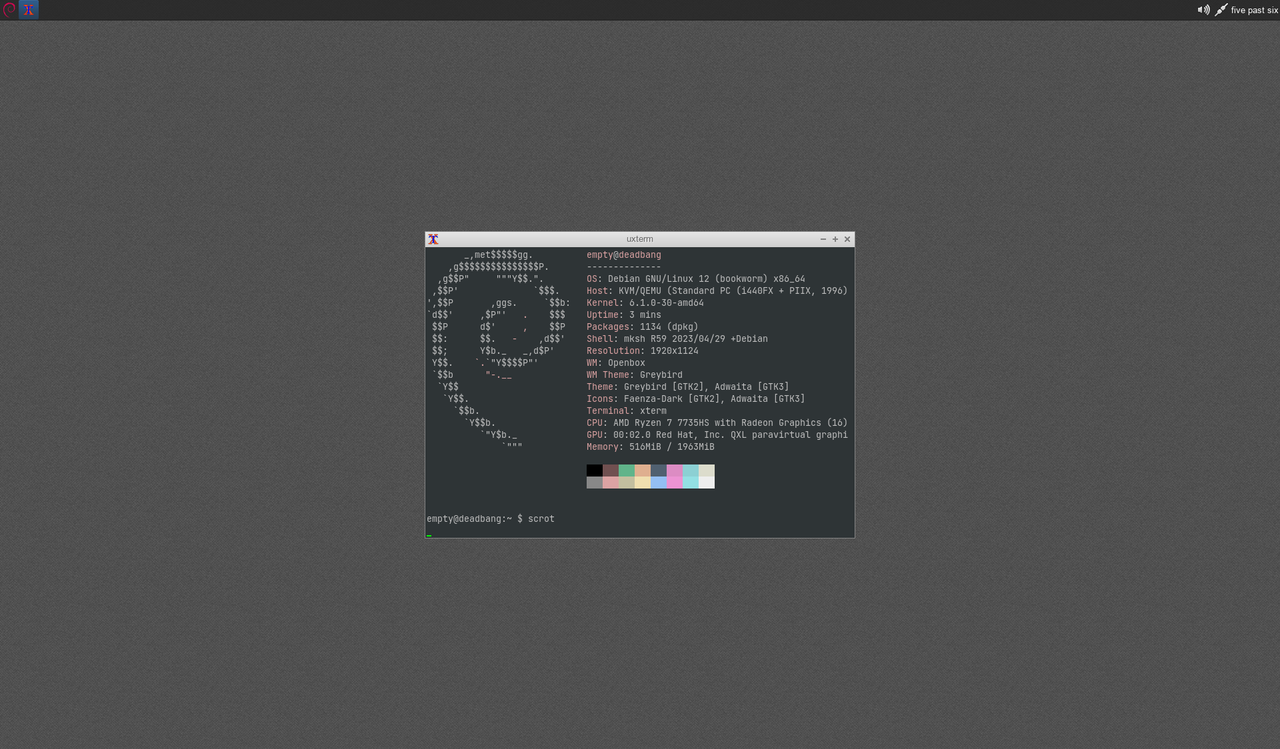Image resolution: width=1280 pixels, height=749 pixels.
Task: Click the 'Memory: 516MiB / 1963MiB' line
Action: point(651,447)
